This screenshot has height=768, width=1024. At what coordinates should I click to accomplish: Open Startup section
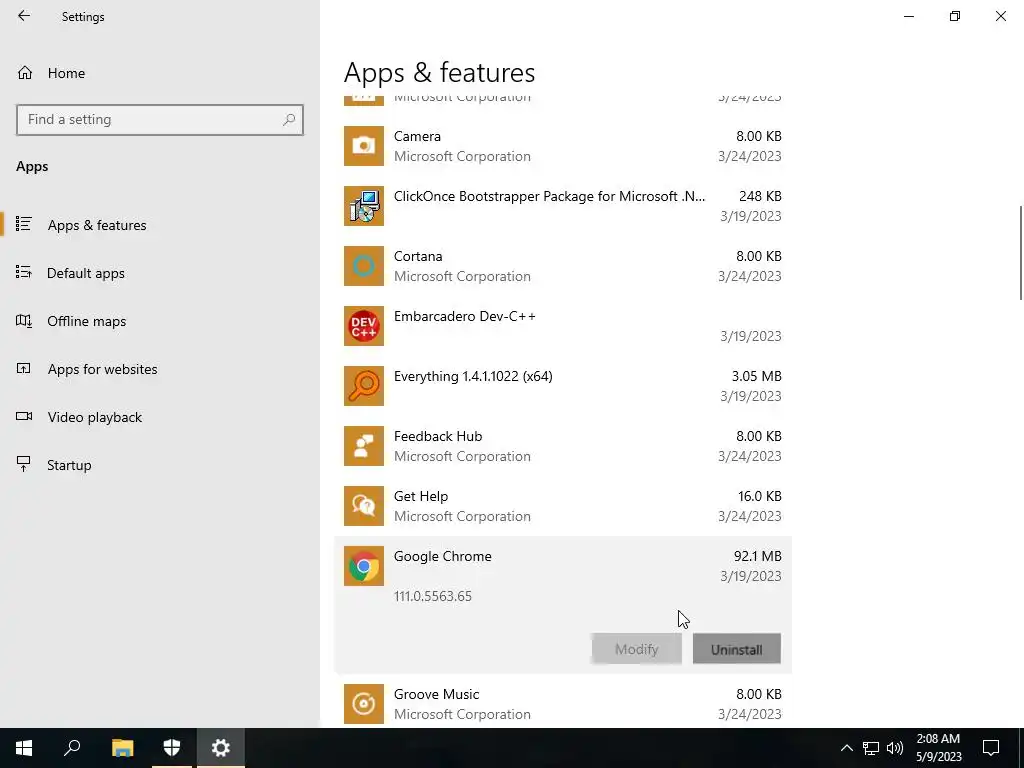160,465
